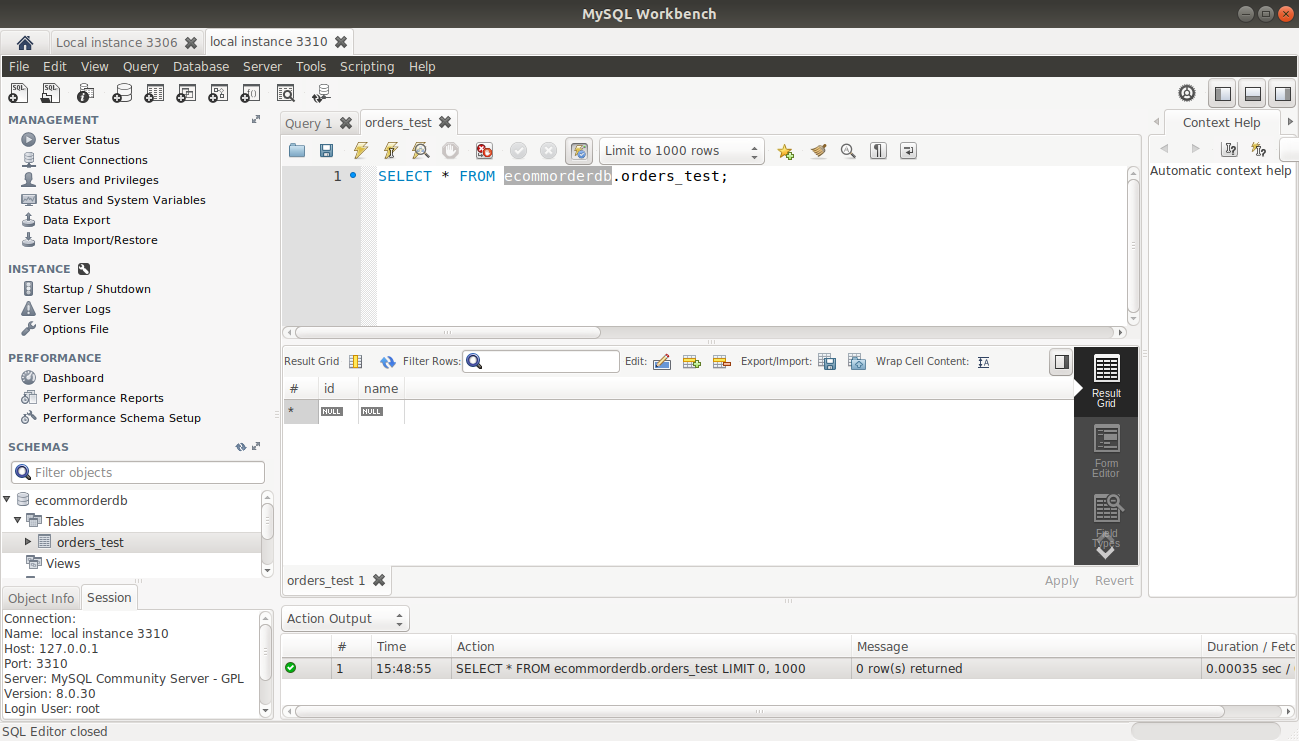Refresh the Schemas list
The width and height of the screenshot is (1299, 741).
click(238, 446)
